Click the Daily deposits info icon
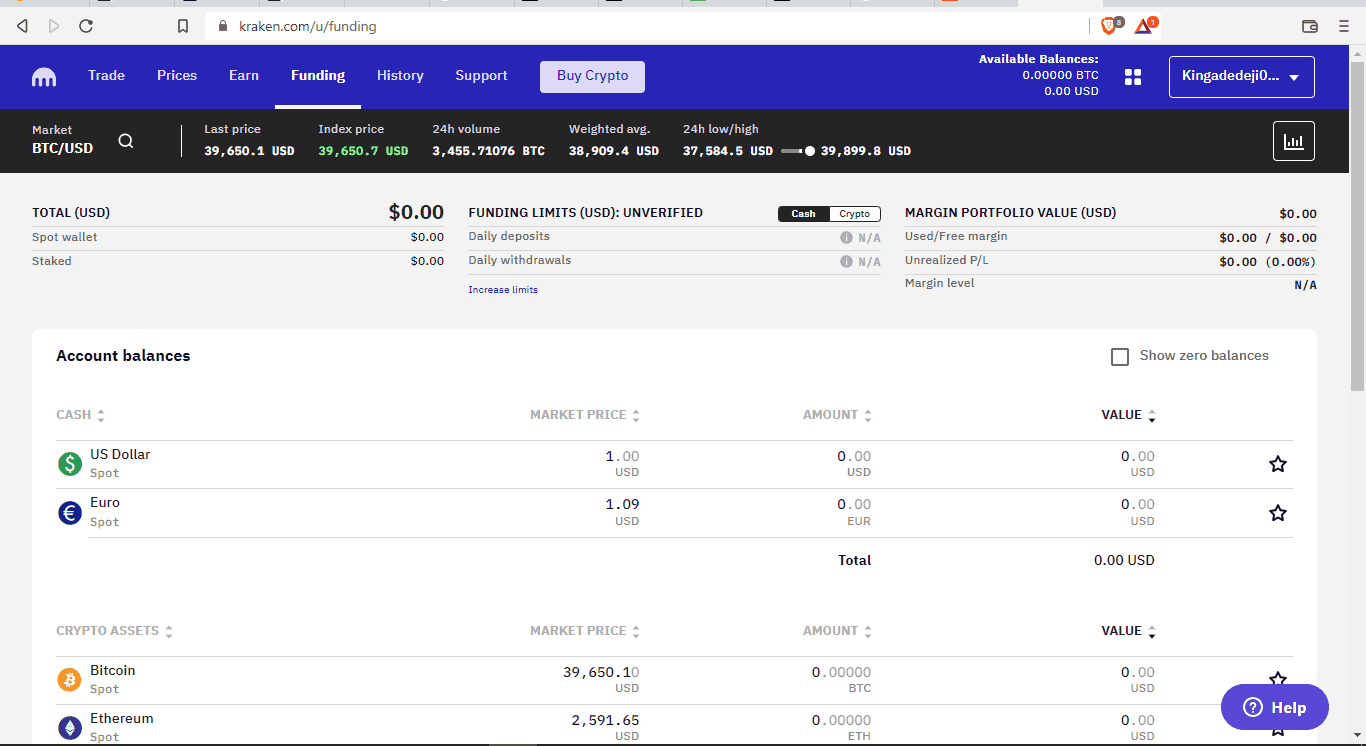Image resolution: width=1366 pixels, height=746 pixels. 846,238
